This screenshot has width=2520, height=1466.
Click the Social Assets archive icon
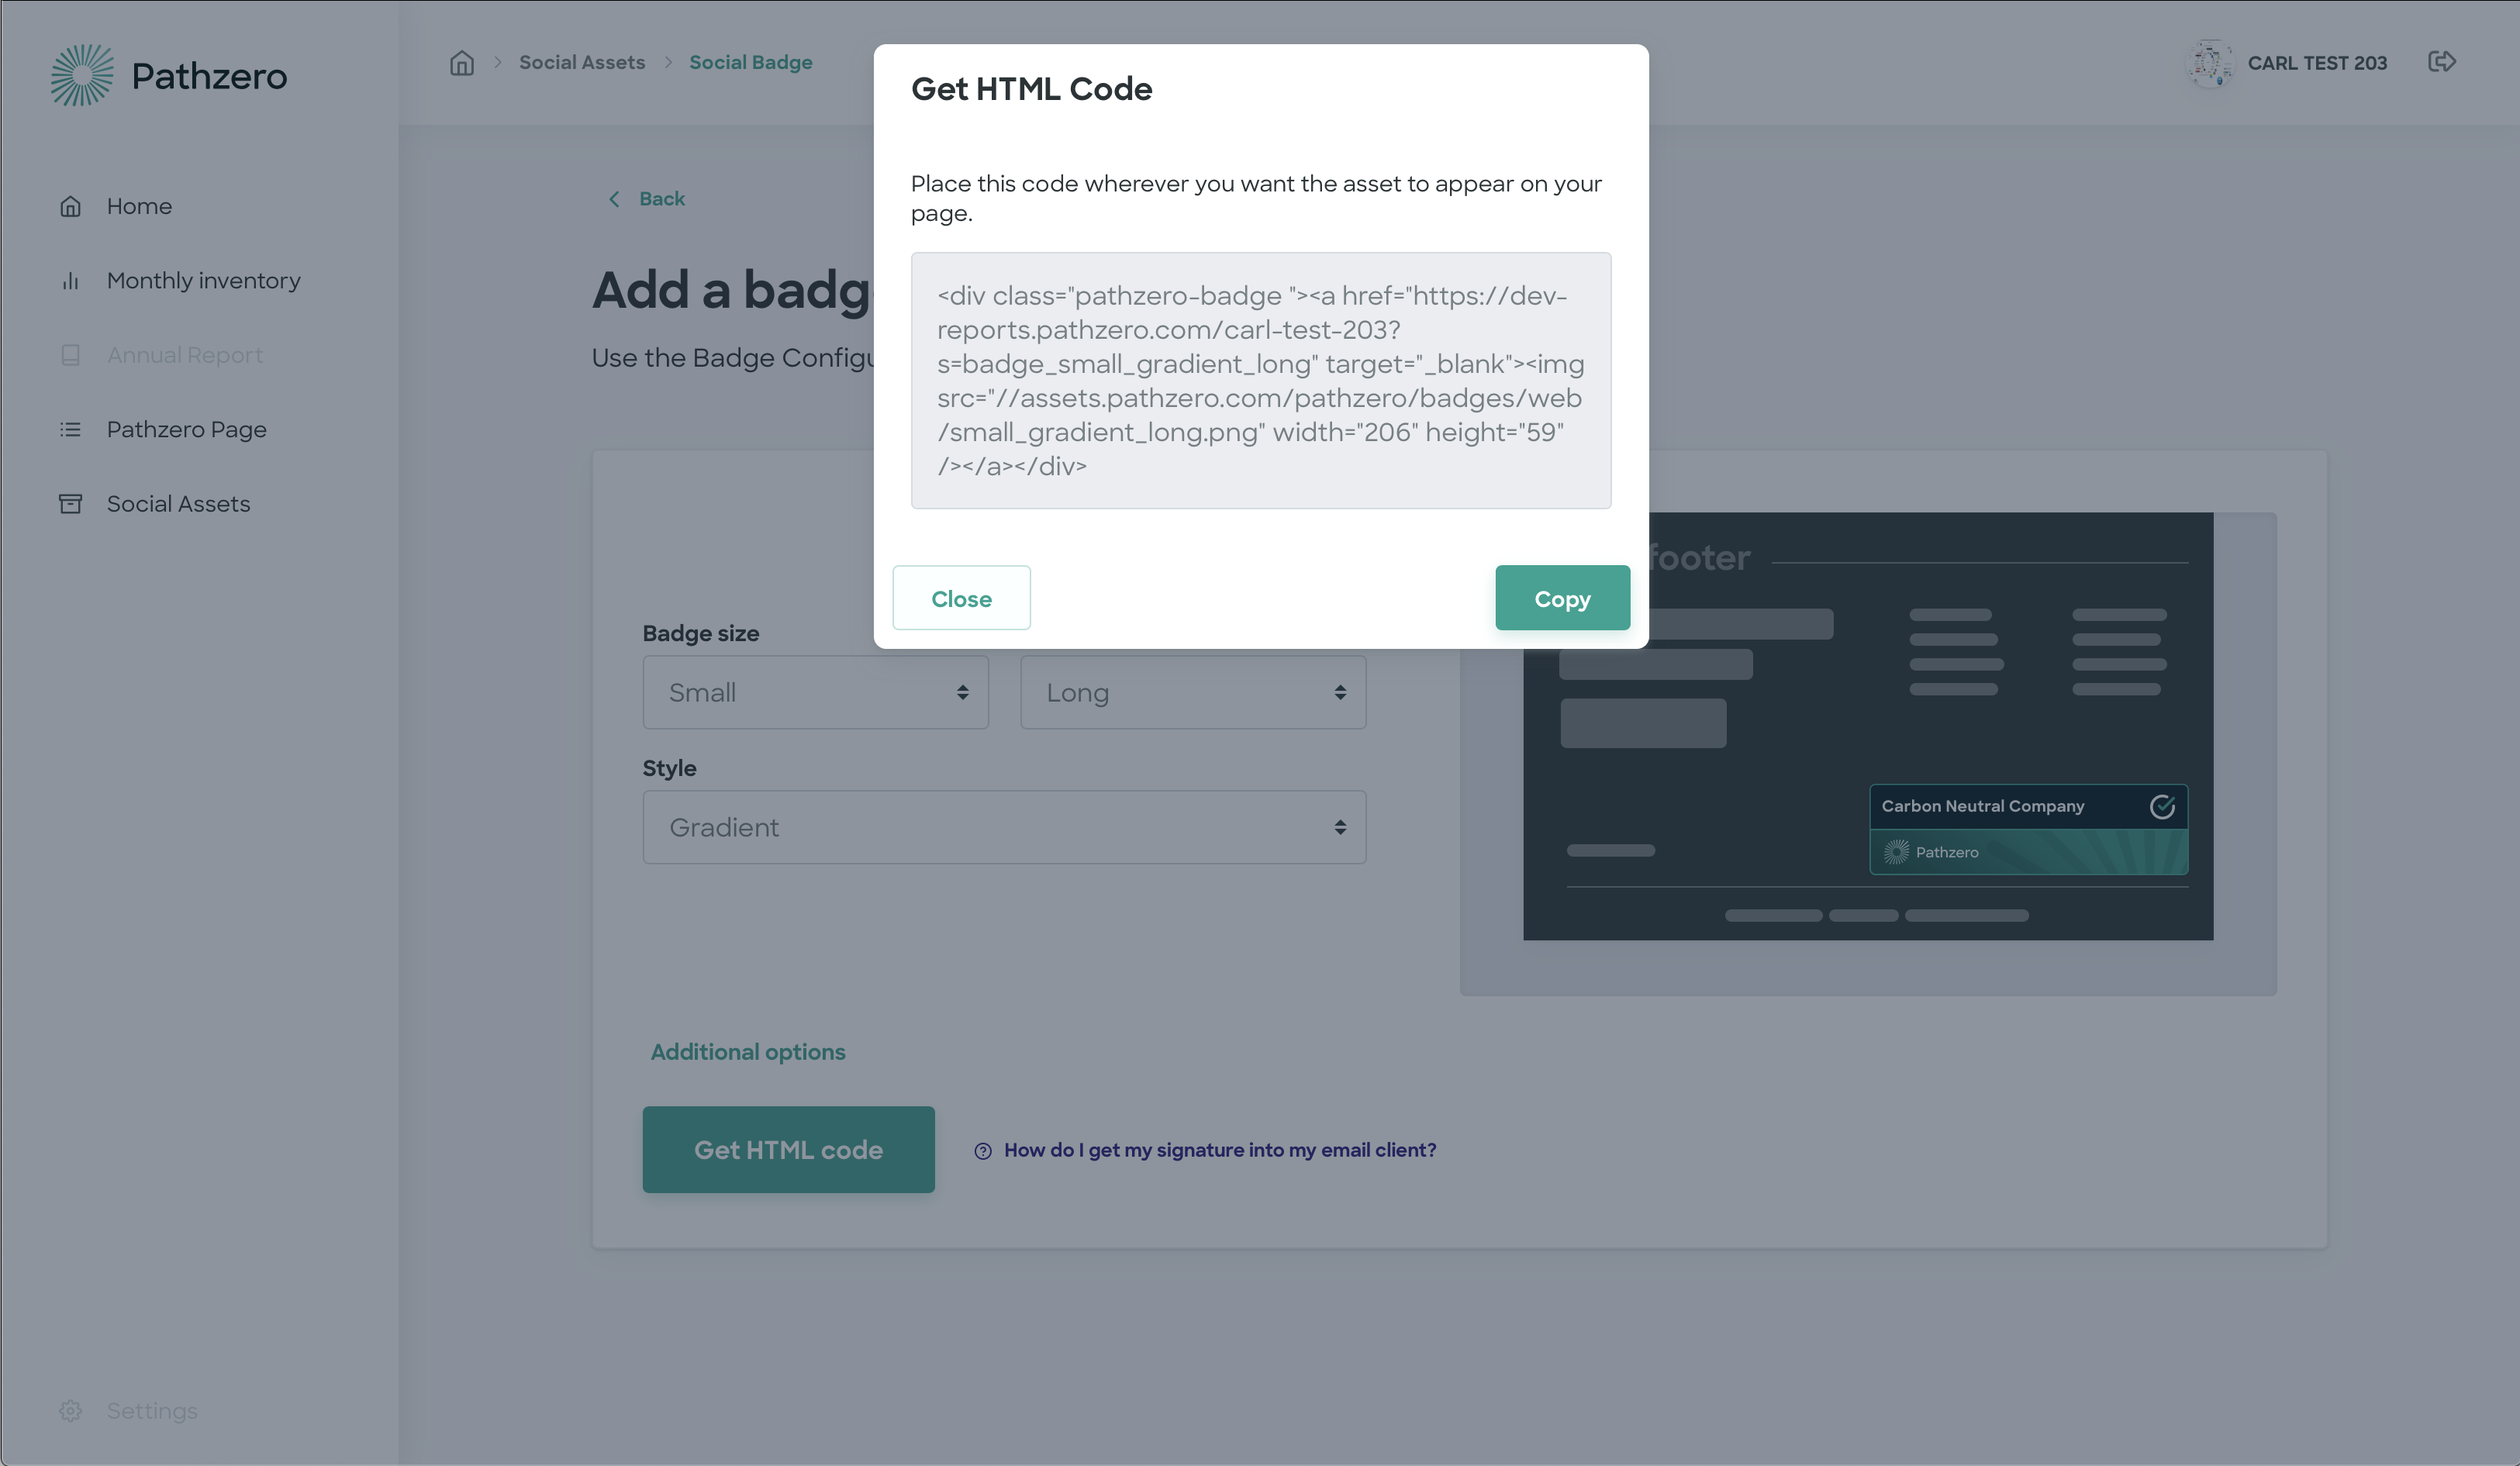pos(70,504)
